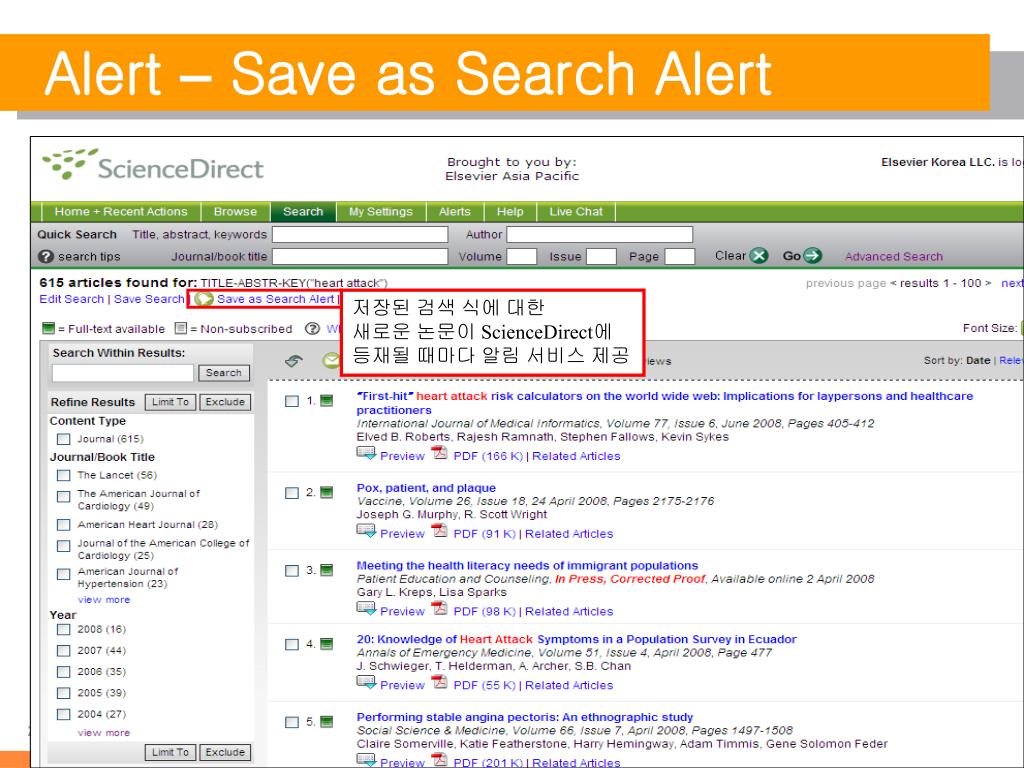Click the ScienceDirect logo
This screenshot has width=1024, height=768.
point(152,165)
